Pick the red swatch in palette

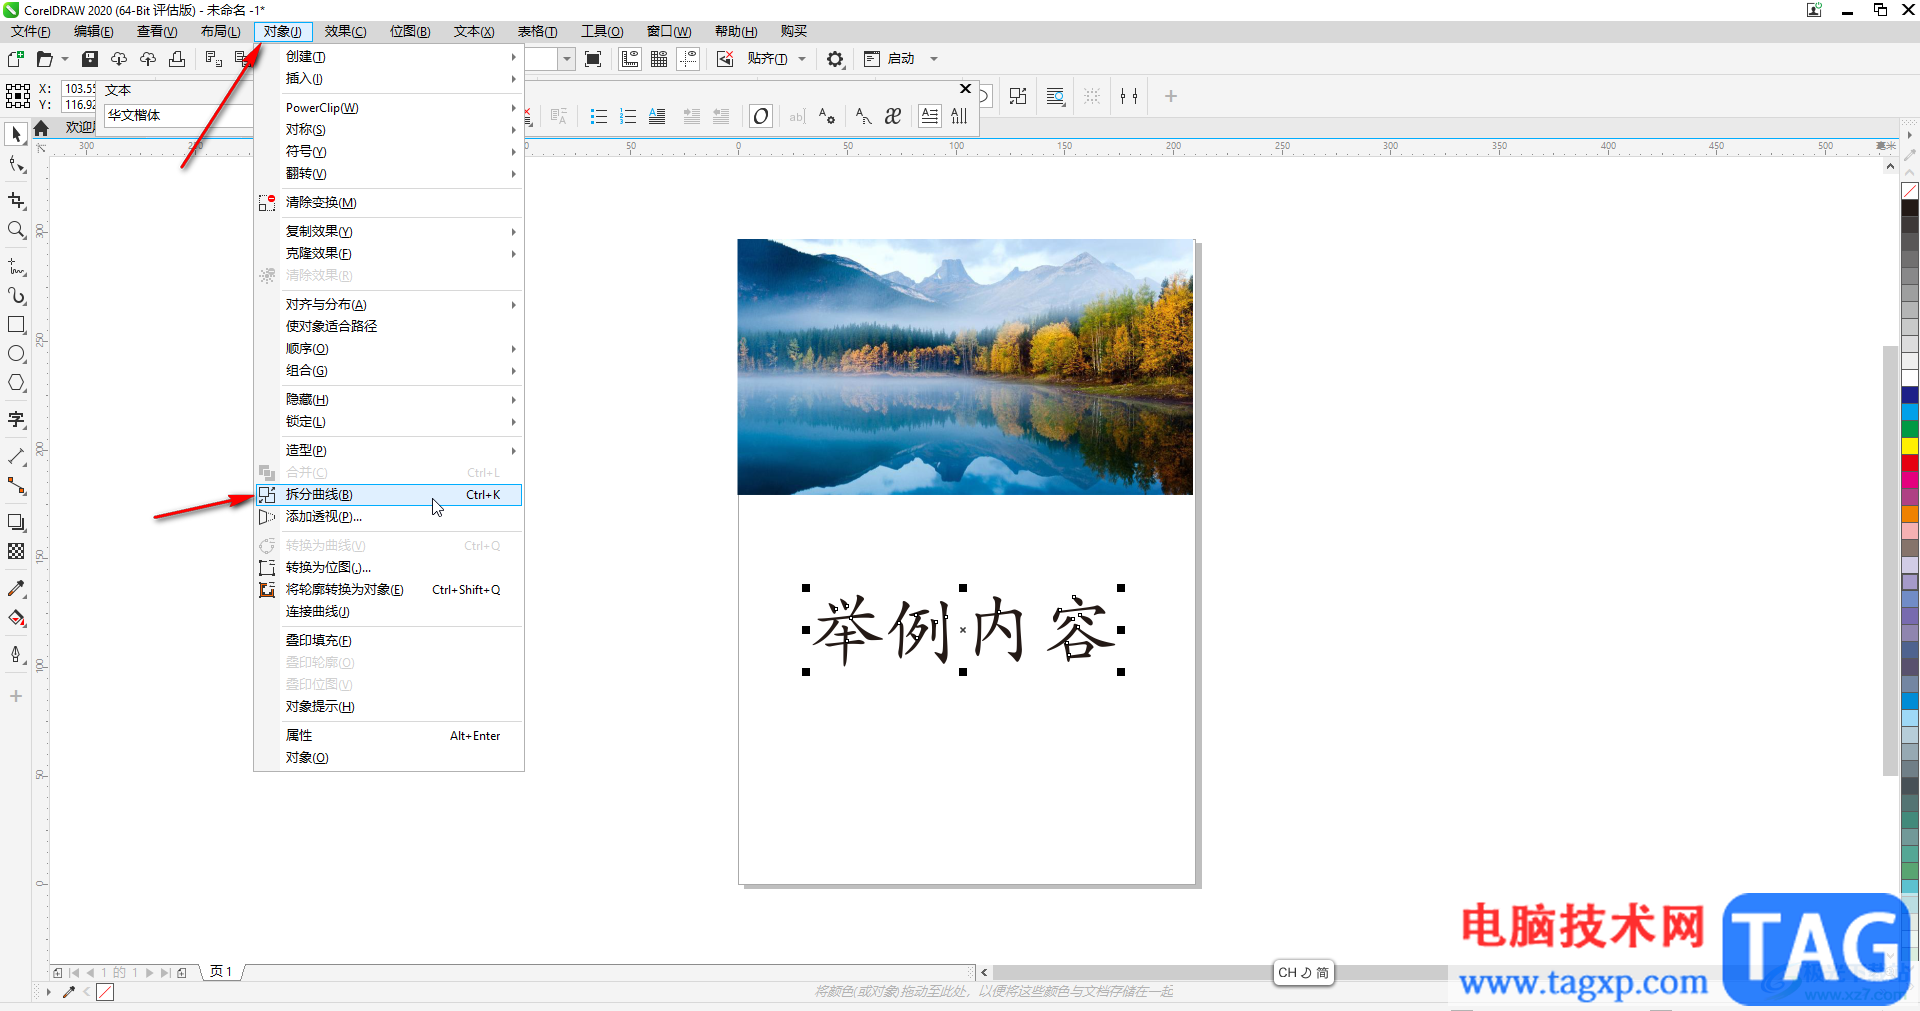coord(1910,463)
